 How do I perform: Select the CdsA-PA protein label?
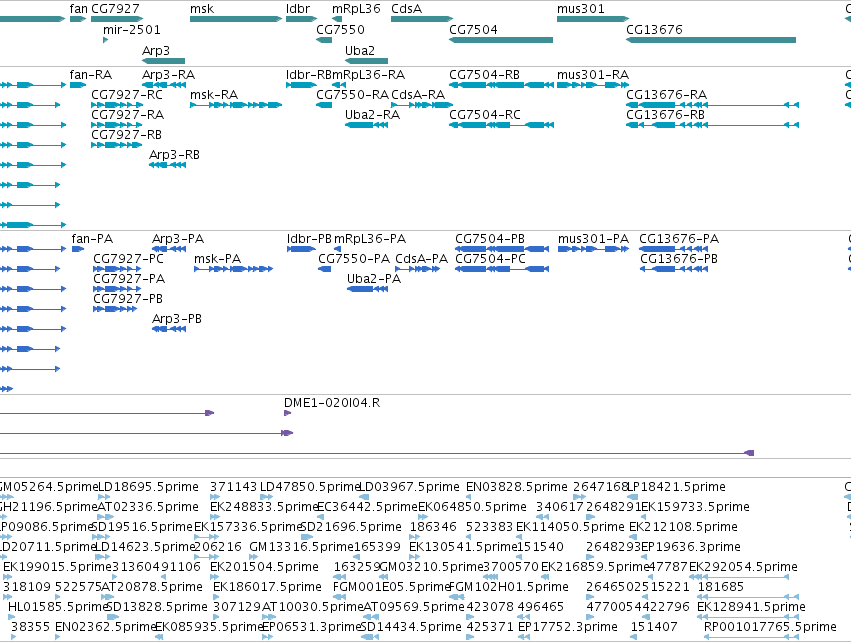pyautogui.click(x=422, y=259)
